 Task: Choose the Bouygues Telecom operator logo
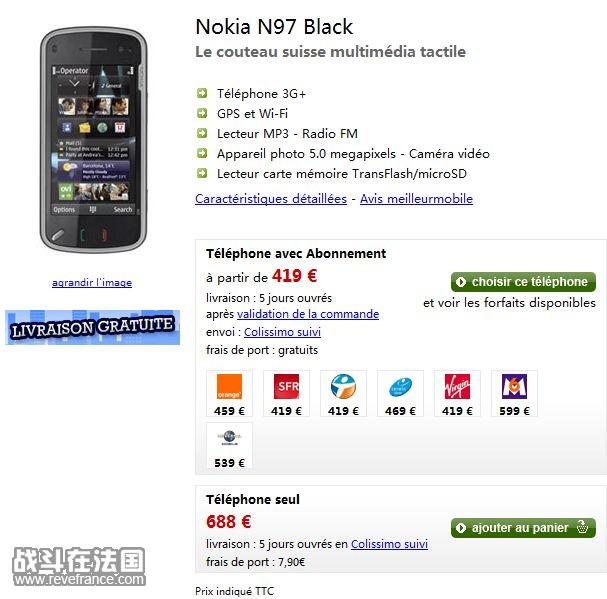[343, 386]
